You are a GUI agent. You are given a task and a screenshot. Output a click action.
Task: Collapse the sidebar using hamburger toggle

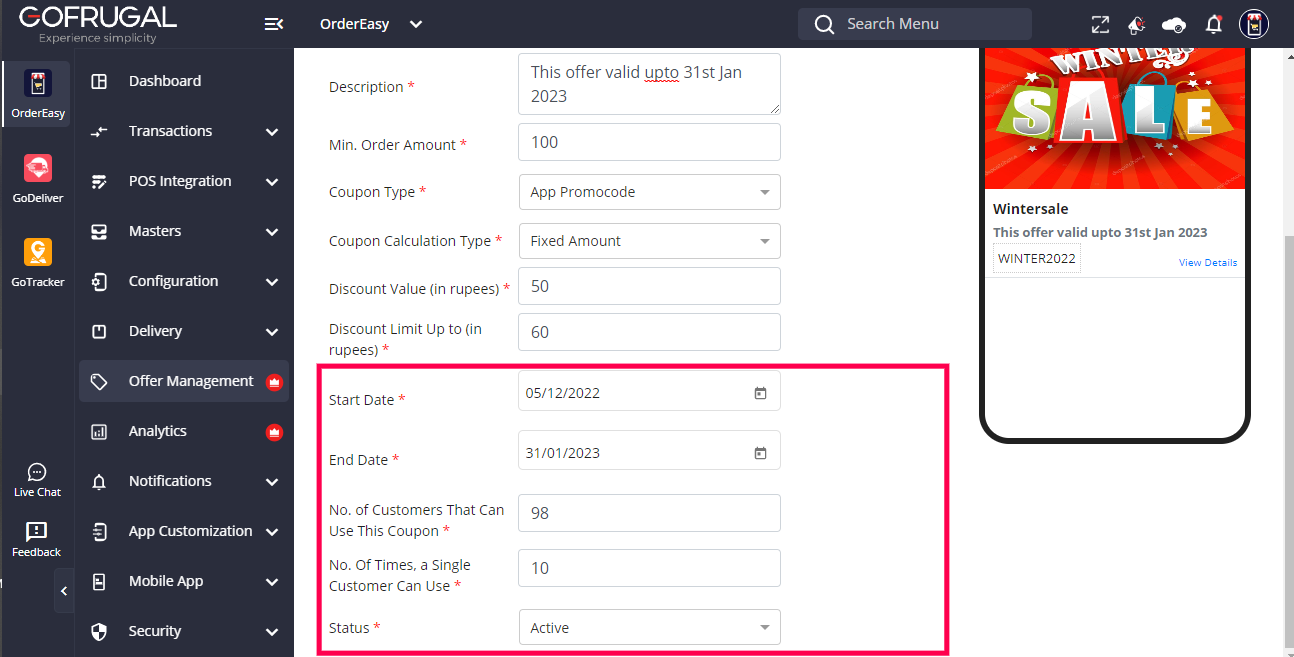coord(273,24)
